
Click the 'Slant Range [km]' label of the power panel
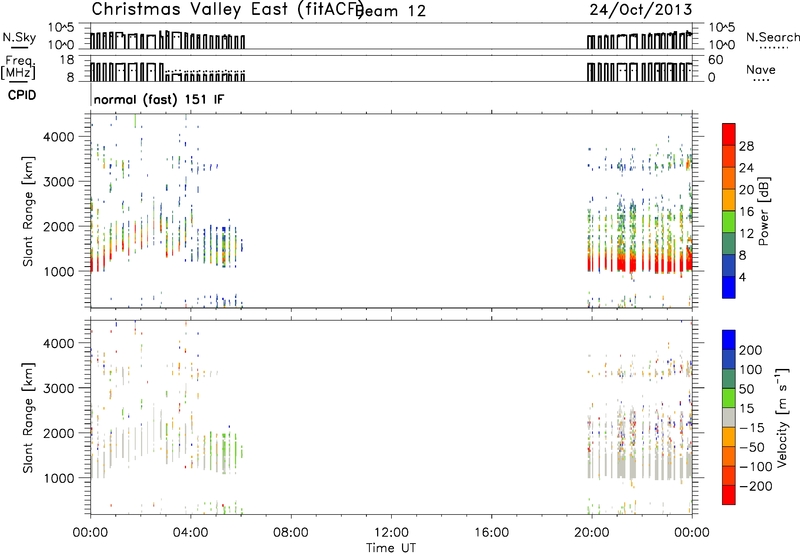[x=28, y=212]
